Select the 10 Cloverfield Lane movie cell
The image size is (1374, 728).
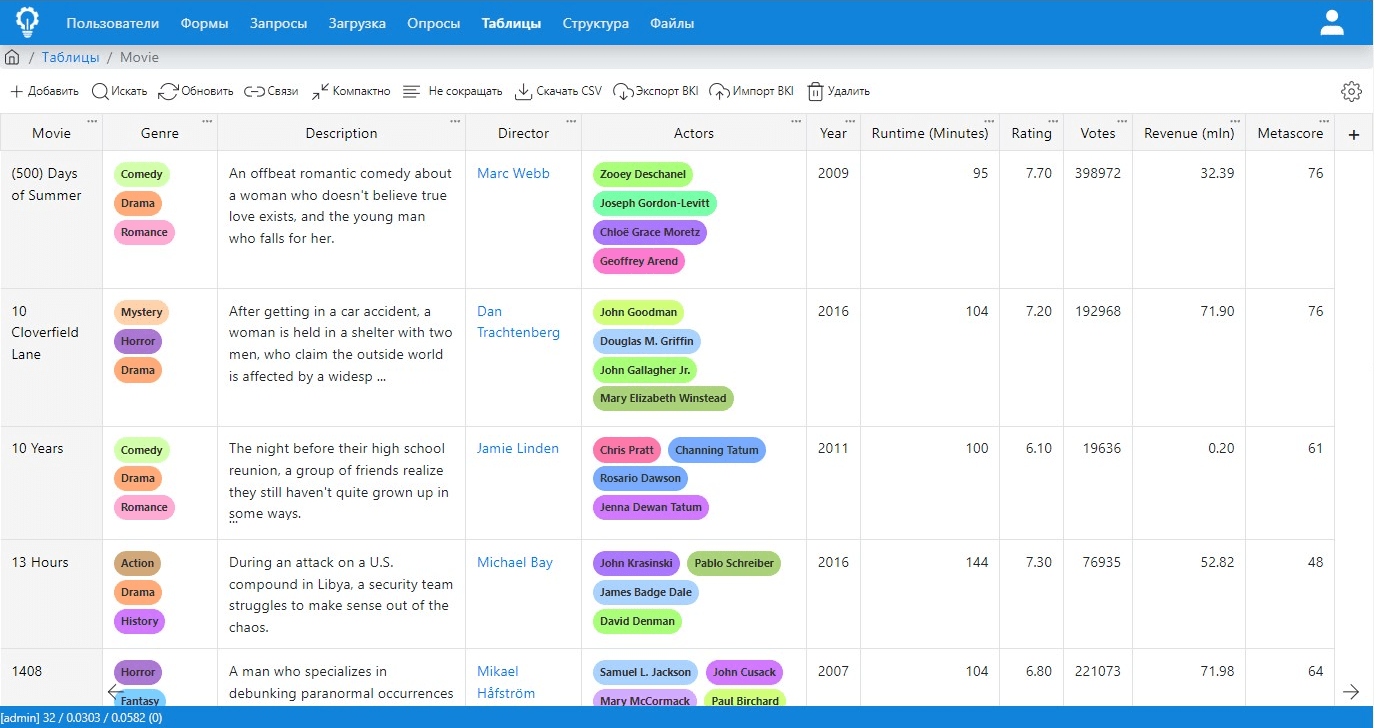(51, 358)
